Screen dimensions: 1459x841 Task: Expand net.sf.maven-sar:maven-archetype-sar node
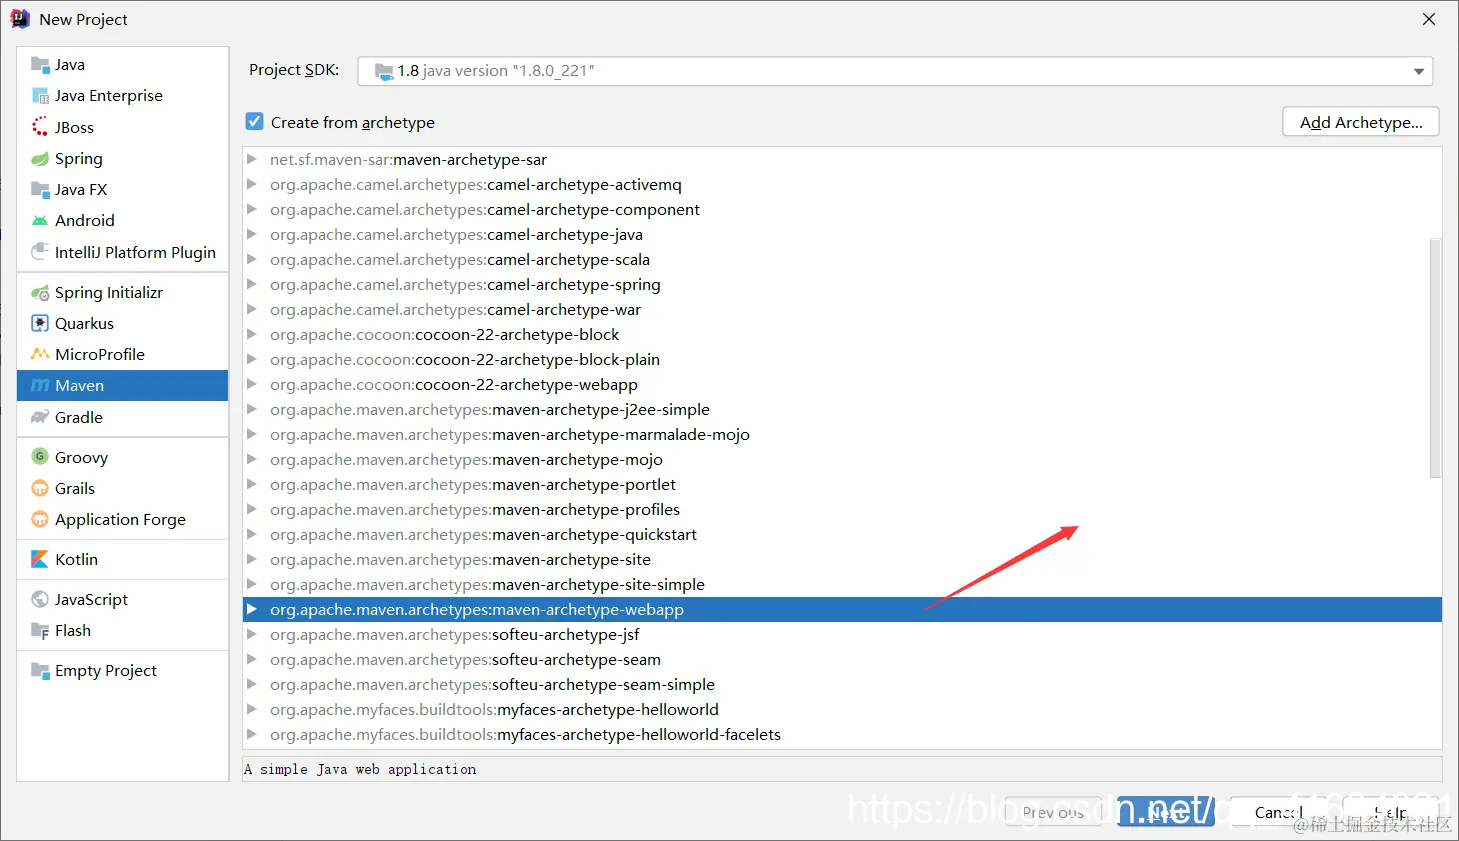pos(252,159)
